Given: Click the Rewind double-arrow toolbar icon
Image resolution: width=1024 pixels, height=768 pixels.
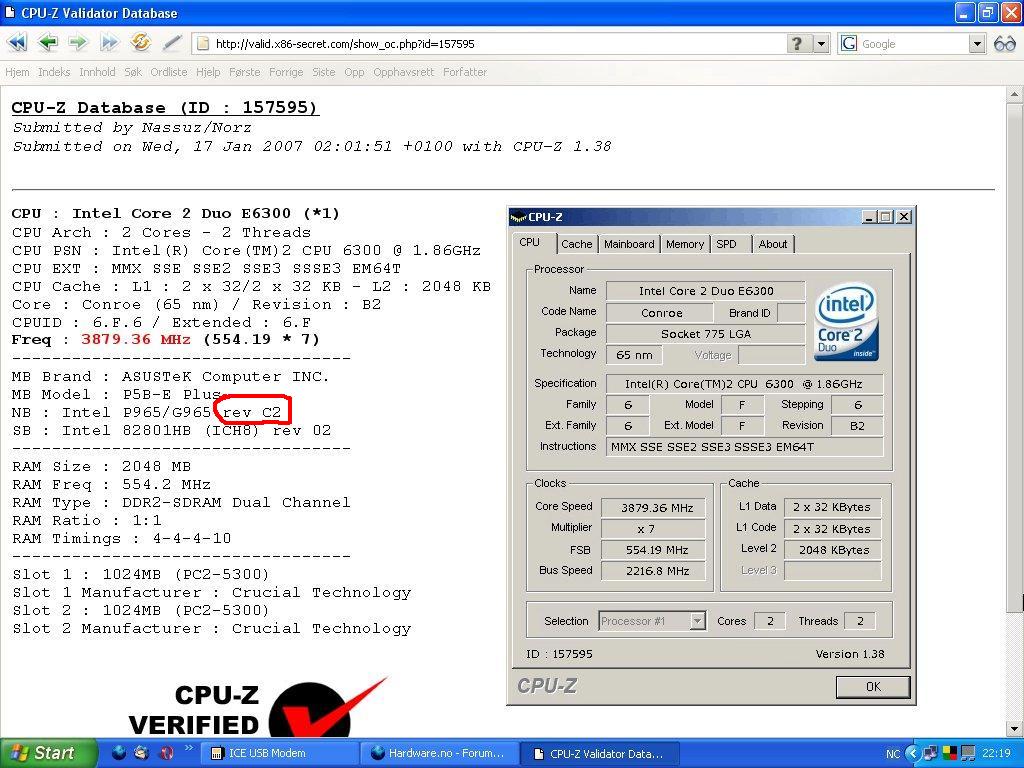Looking at the screenshot, I should pos(18,43).
